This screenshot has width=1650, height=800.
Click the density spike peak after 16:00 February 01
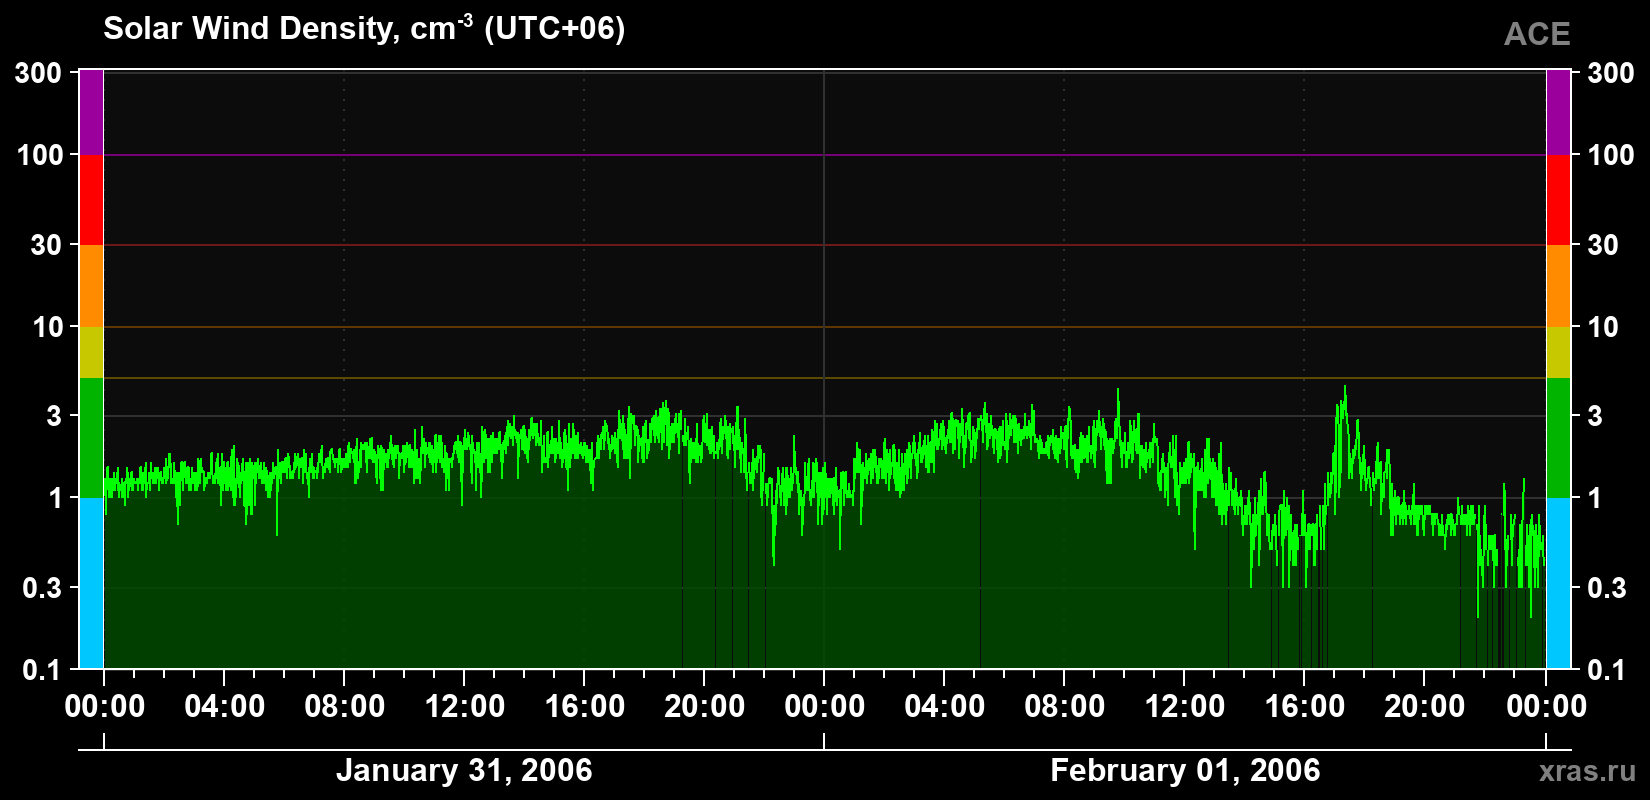tap(1344, 388)
